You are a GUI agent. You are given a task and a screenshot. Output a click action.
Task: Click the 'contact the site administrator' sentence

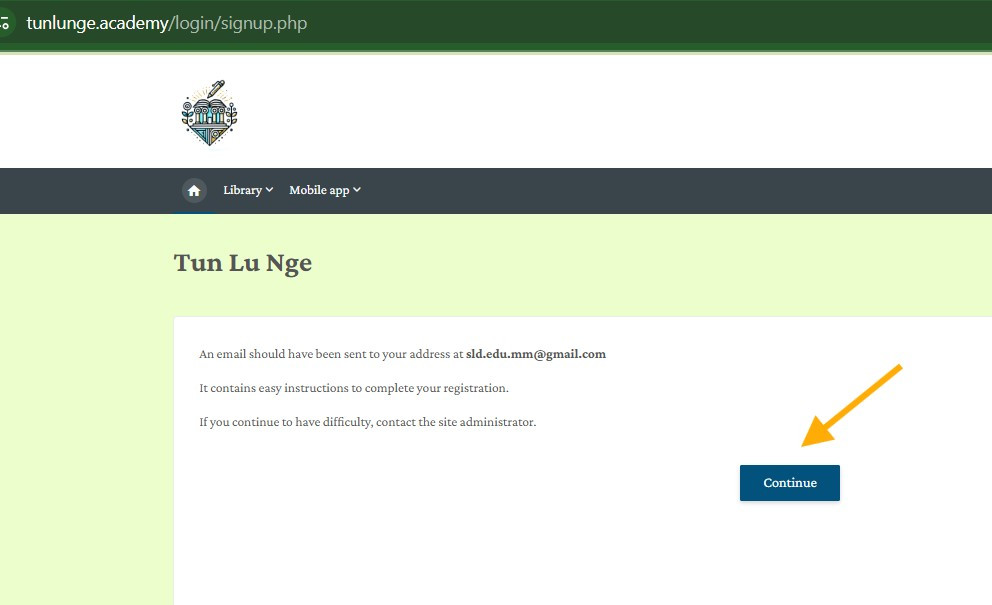pyautogui.click(x=368, y=422)
